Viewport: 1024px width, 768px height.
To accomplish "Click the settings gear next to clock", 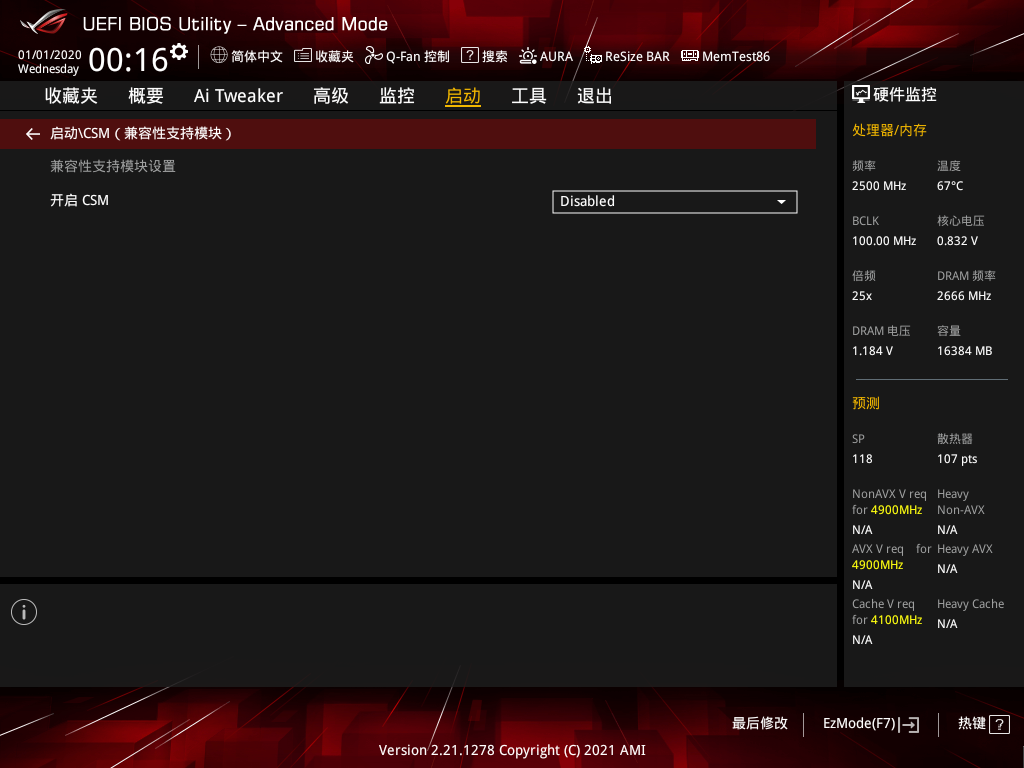I will [179, 52].
